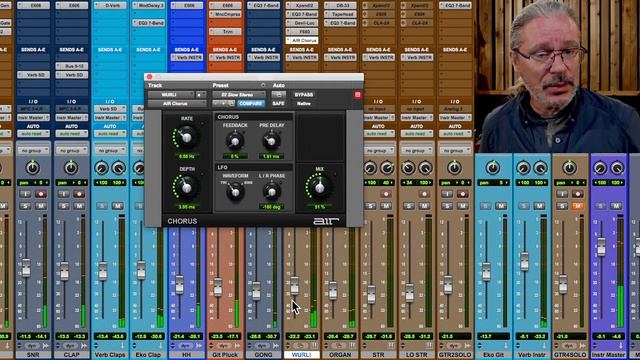Enable input monitoring on CLAP track

coord(64,194)
